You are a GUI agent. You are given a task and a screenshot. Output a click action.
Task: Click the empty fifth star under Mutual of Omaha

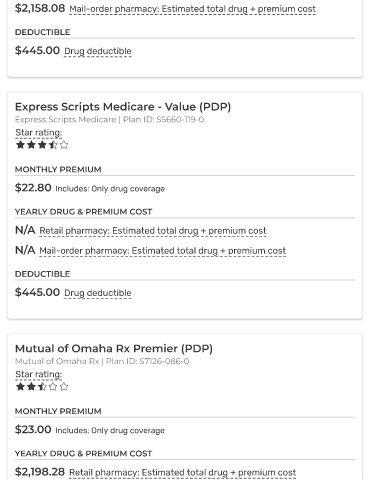tap(64, 387)
